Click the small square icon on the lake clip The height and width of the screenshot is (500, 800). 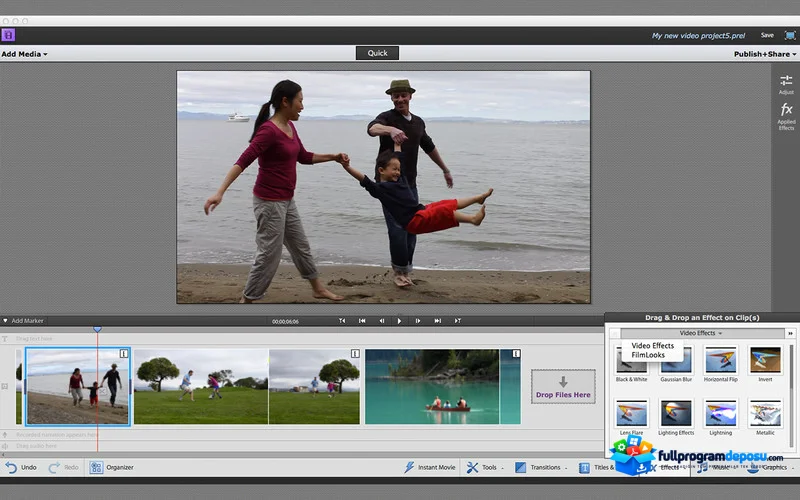click(x=516, y=354)
